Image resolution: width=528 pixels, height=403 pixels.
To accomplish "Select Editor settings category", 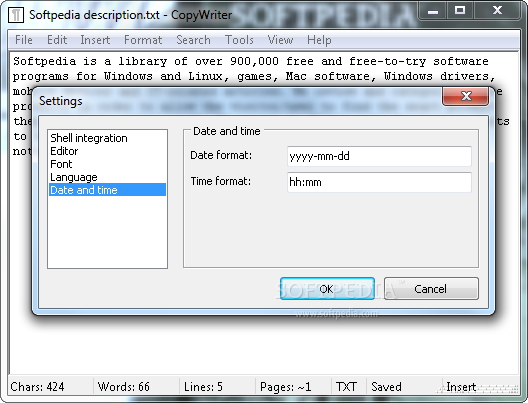I will pos(107,151).
